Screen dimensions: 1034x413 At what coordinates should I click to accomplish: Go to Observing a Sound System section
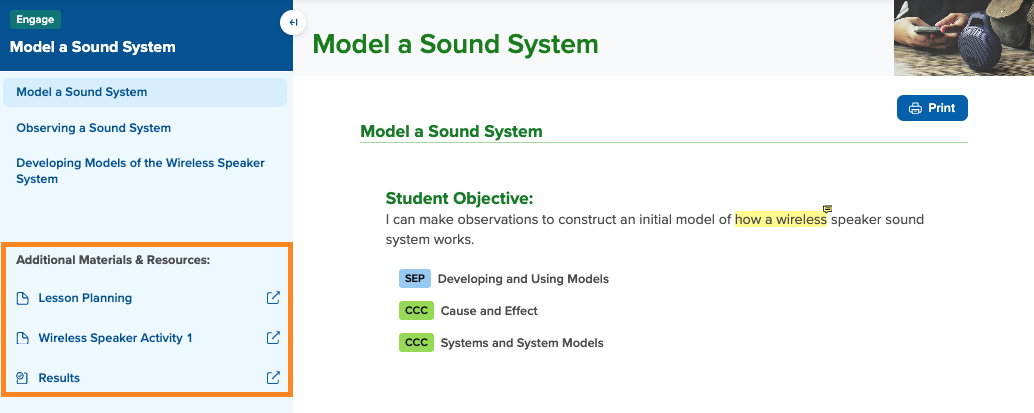click(94, 128)
